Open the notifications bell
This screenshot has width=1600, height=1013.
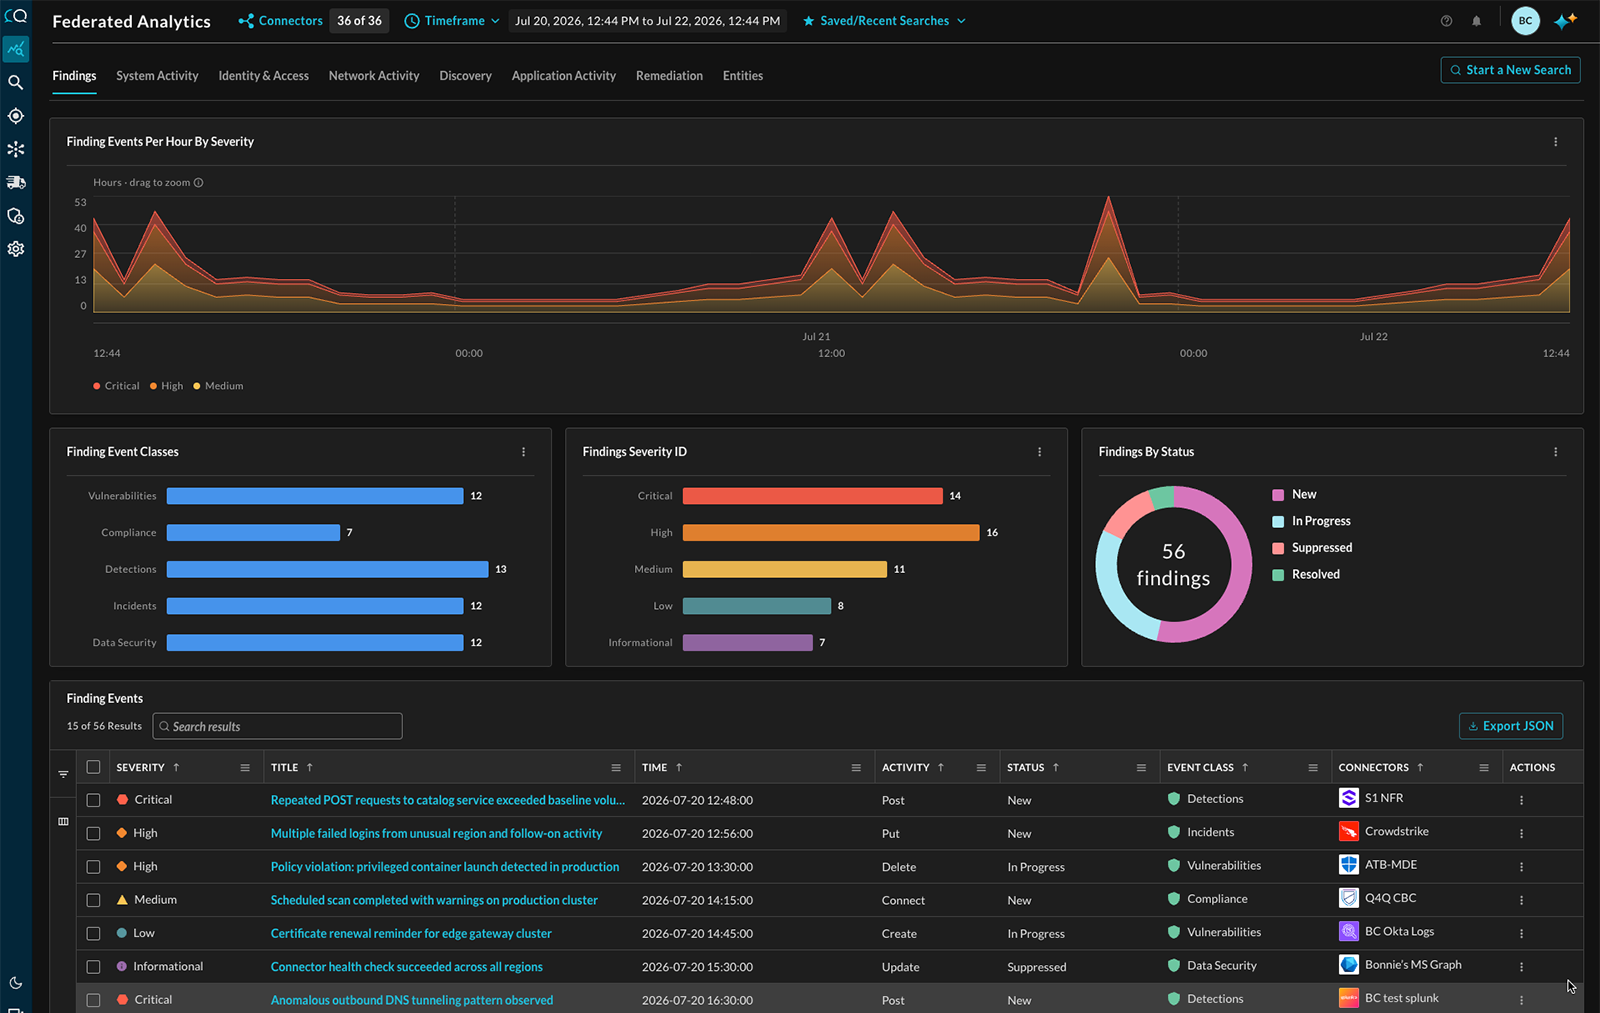pos(1476,21)
